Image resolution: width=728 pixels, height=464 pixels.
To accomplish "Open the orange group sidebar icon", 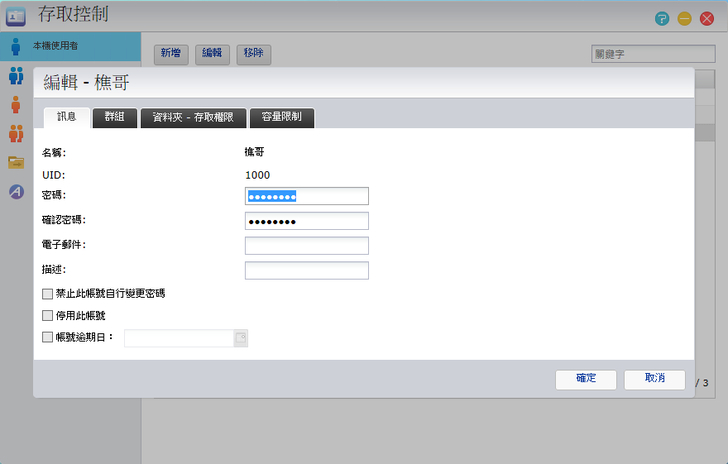I will [x=16, y=133].
